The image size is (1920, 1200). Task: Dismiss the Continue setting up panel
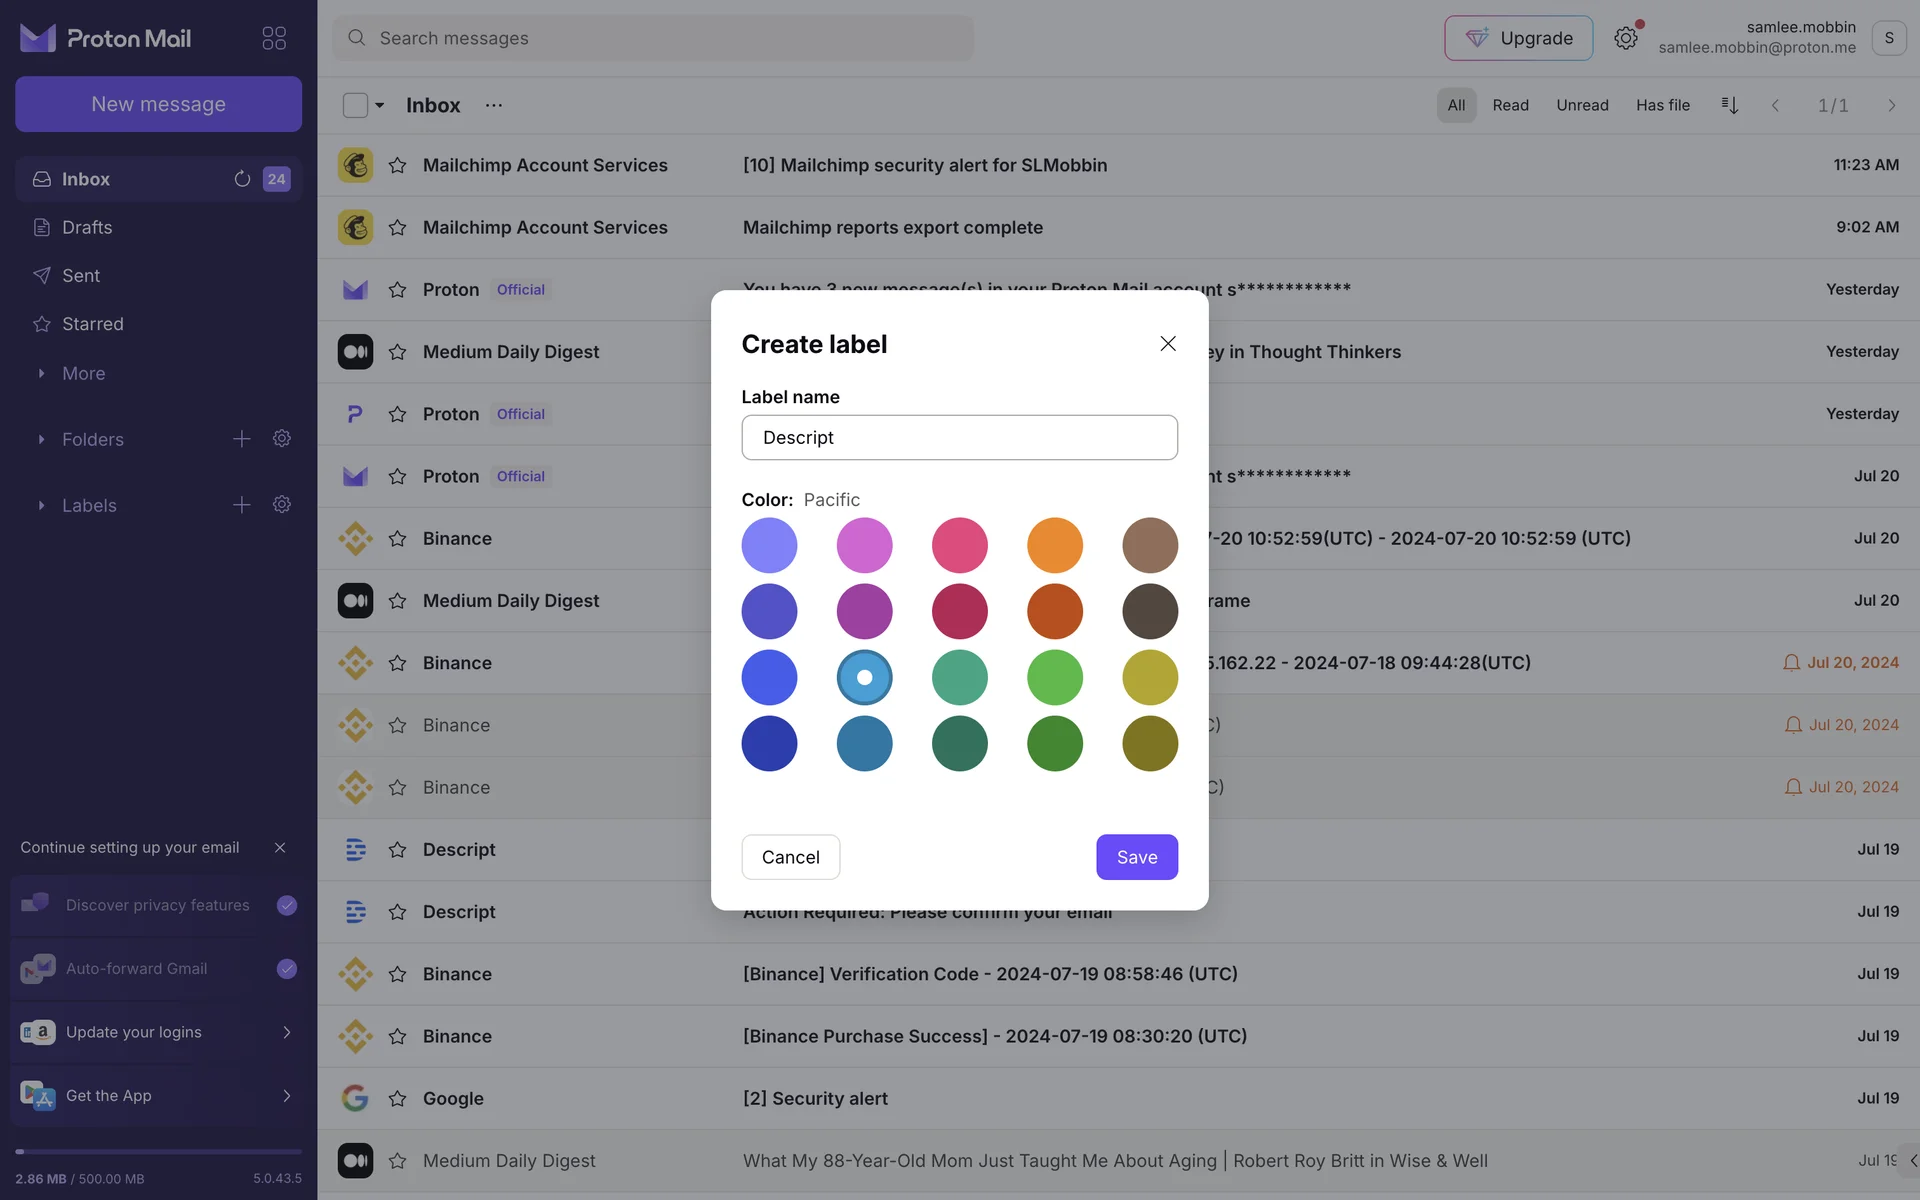click(280, 847)
